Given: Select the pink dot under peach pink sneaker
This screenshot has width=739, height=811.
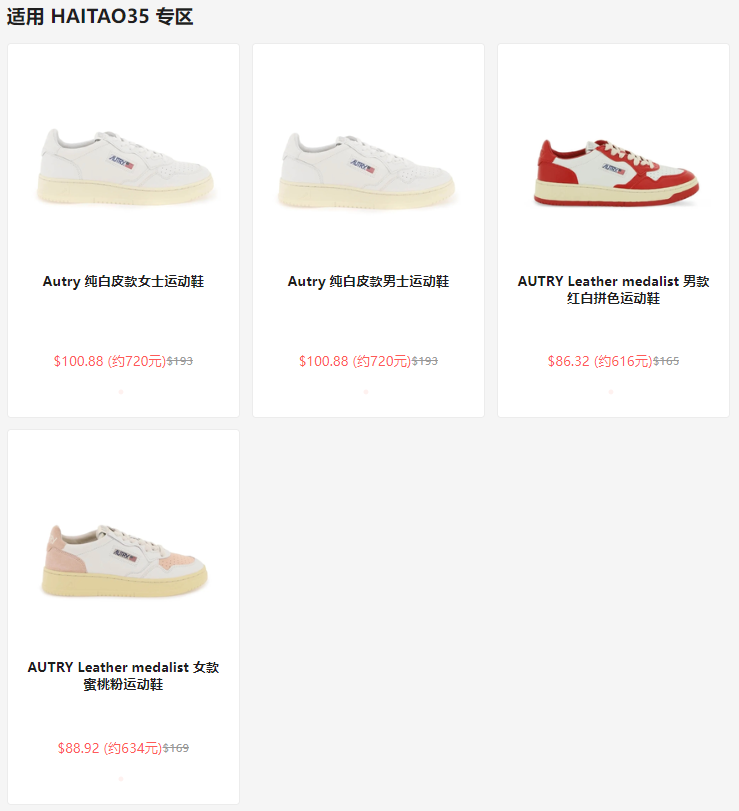Looking at the screenshot, I should 121,778.
